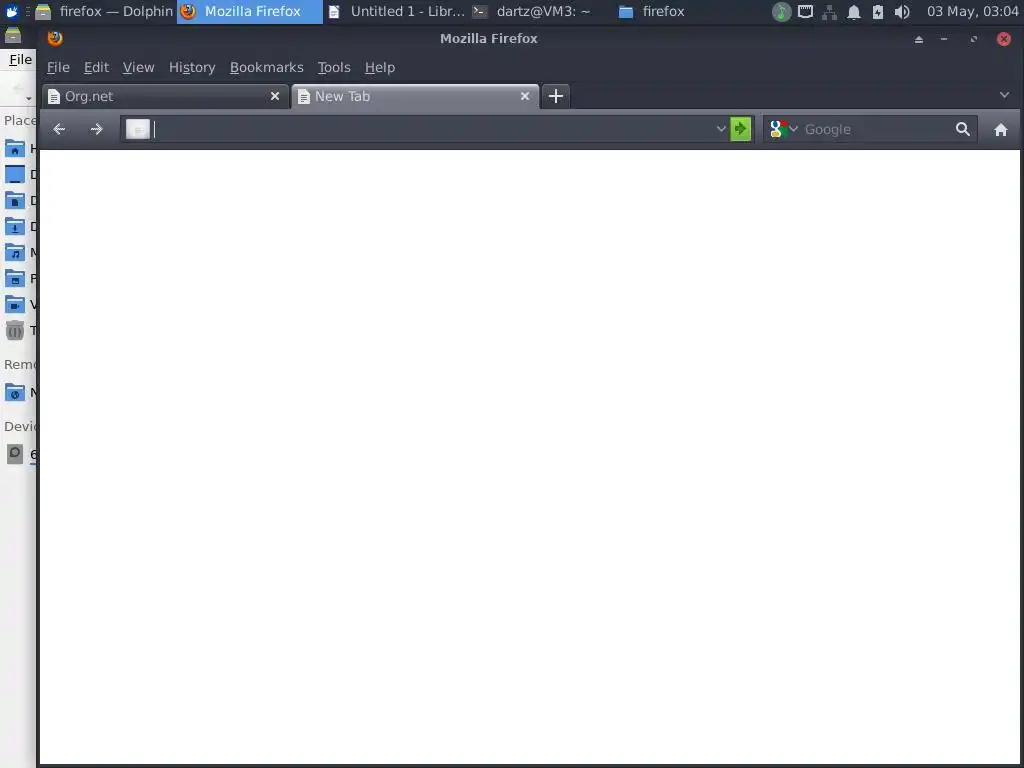Click the search magnifier icon
1024x768 pixels.
pyautogui.click(x=963, y=129)
